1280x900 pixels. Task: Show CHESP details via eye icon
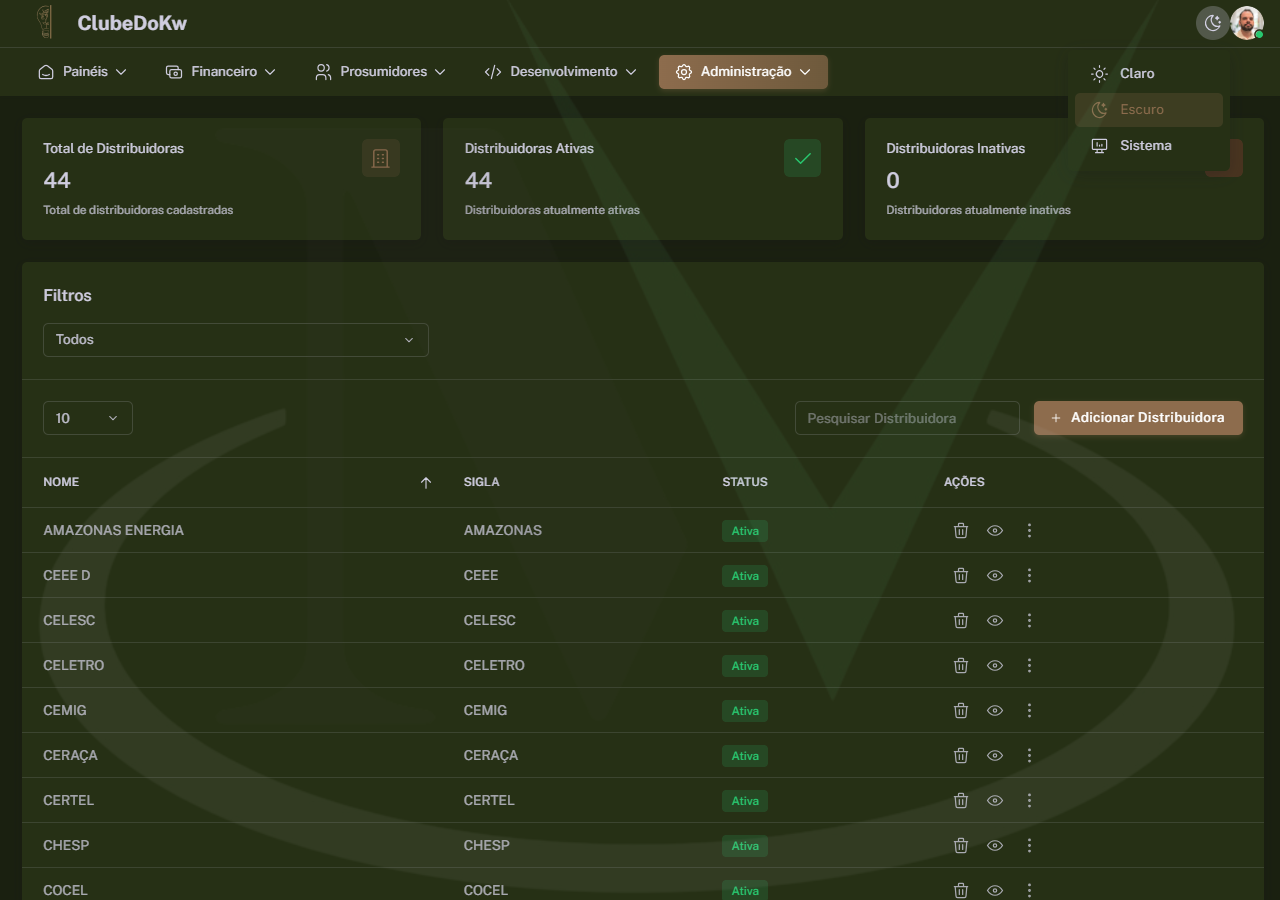[x=994, y=846]
